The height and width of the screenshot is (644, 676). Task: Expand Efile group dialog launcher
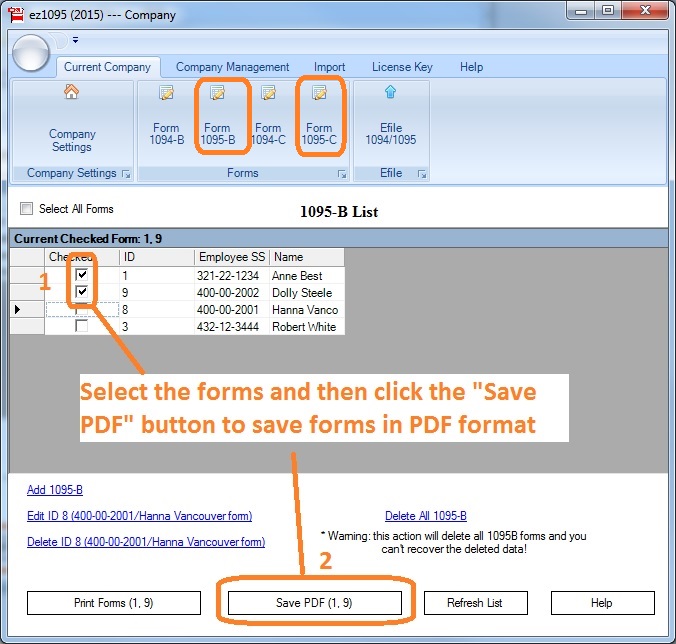point(422,174)
